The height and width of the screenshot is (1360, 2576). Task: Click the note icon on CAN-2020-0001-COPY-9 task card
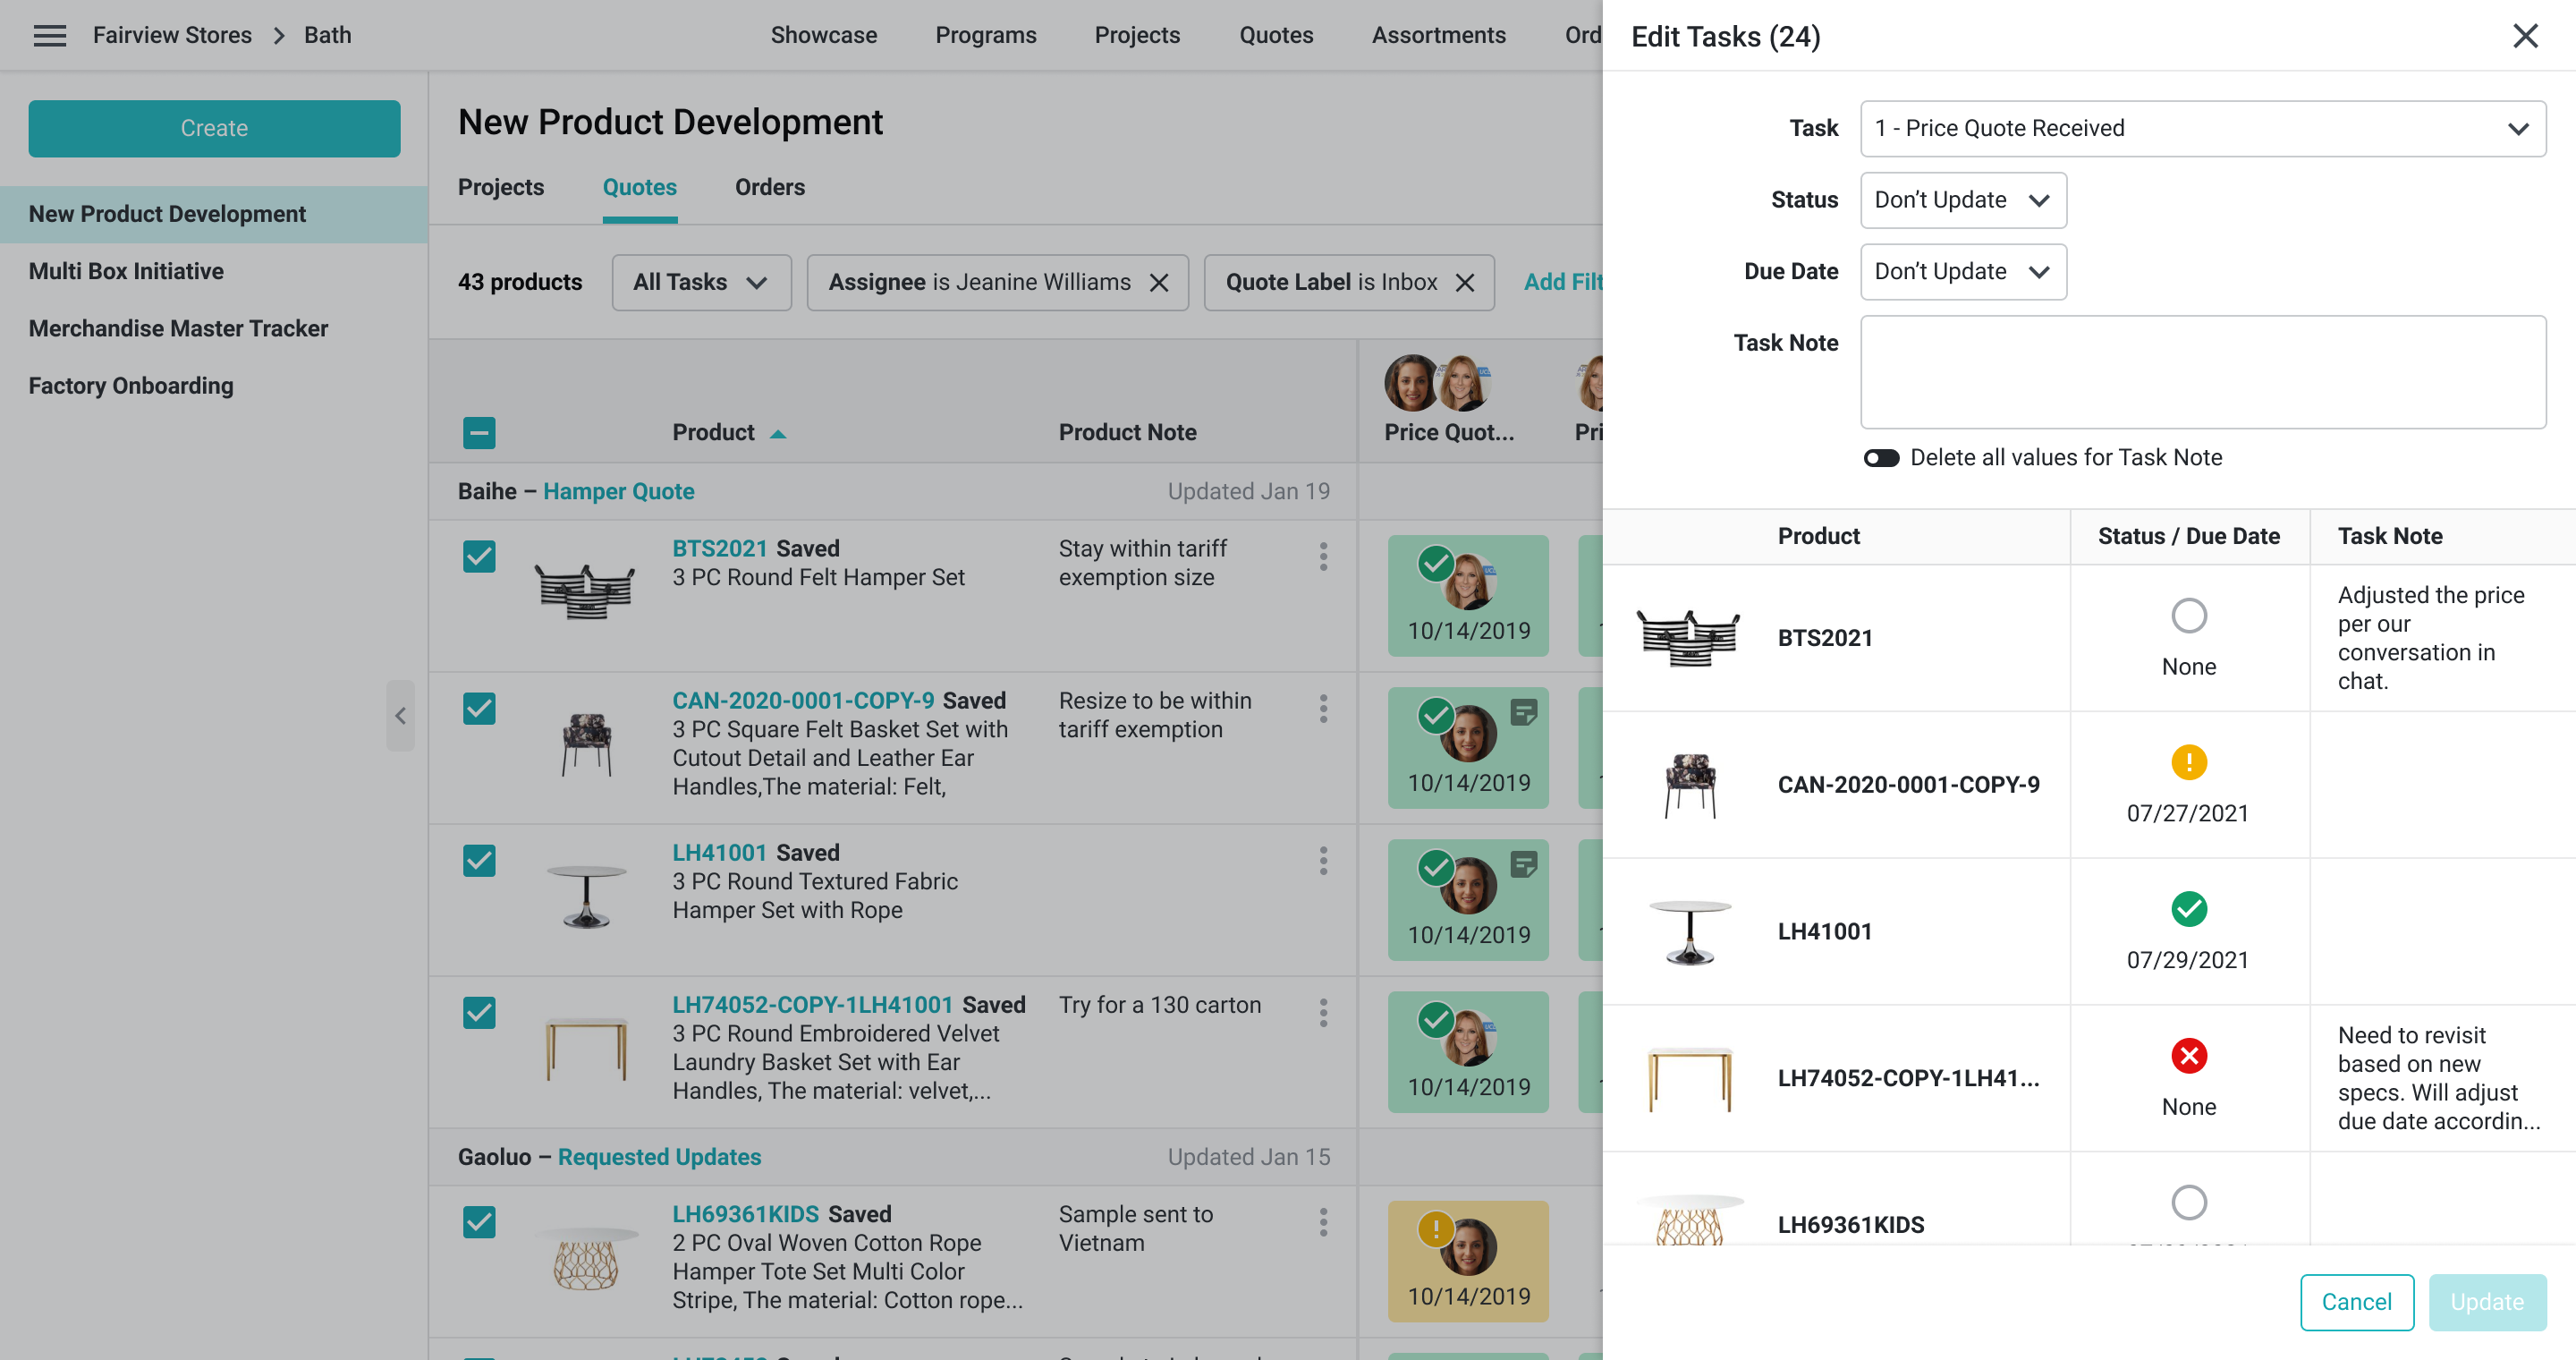click(1523, 712)
